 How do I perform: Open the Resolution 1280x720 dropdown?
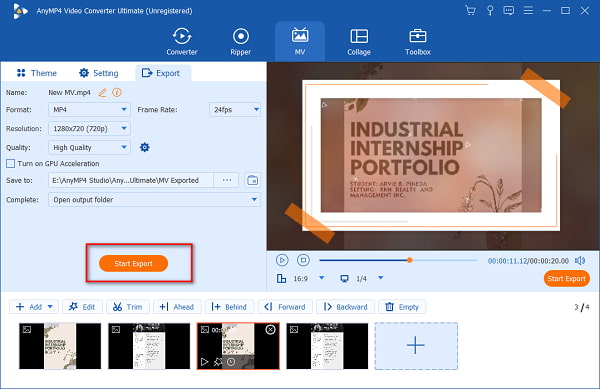tap(89, 129)
